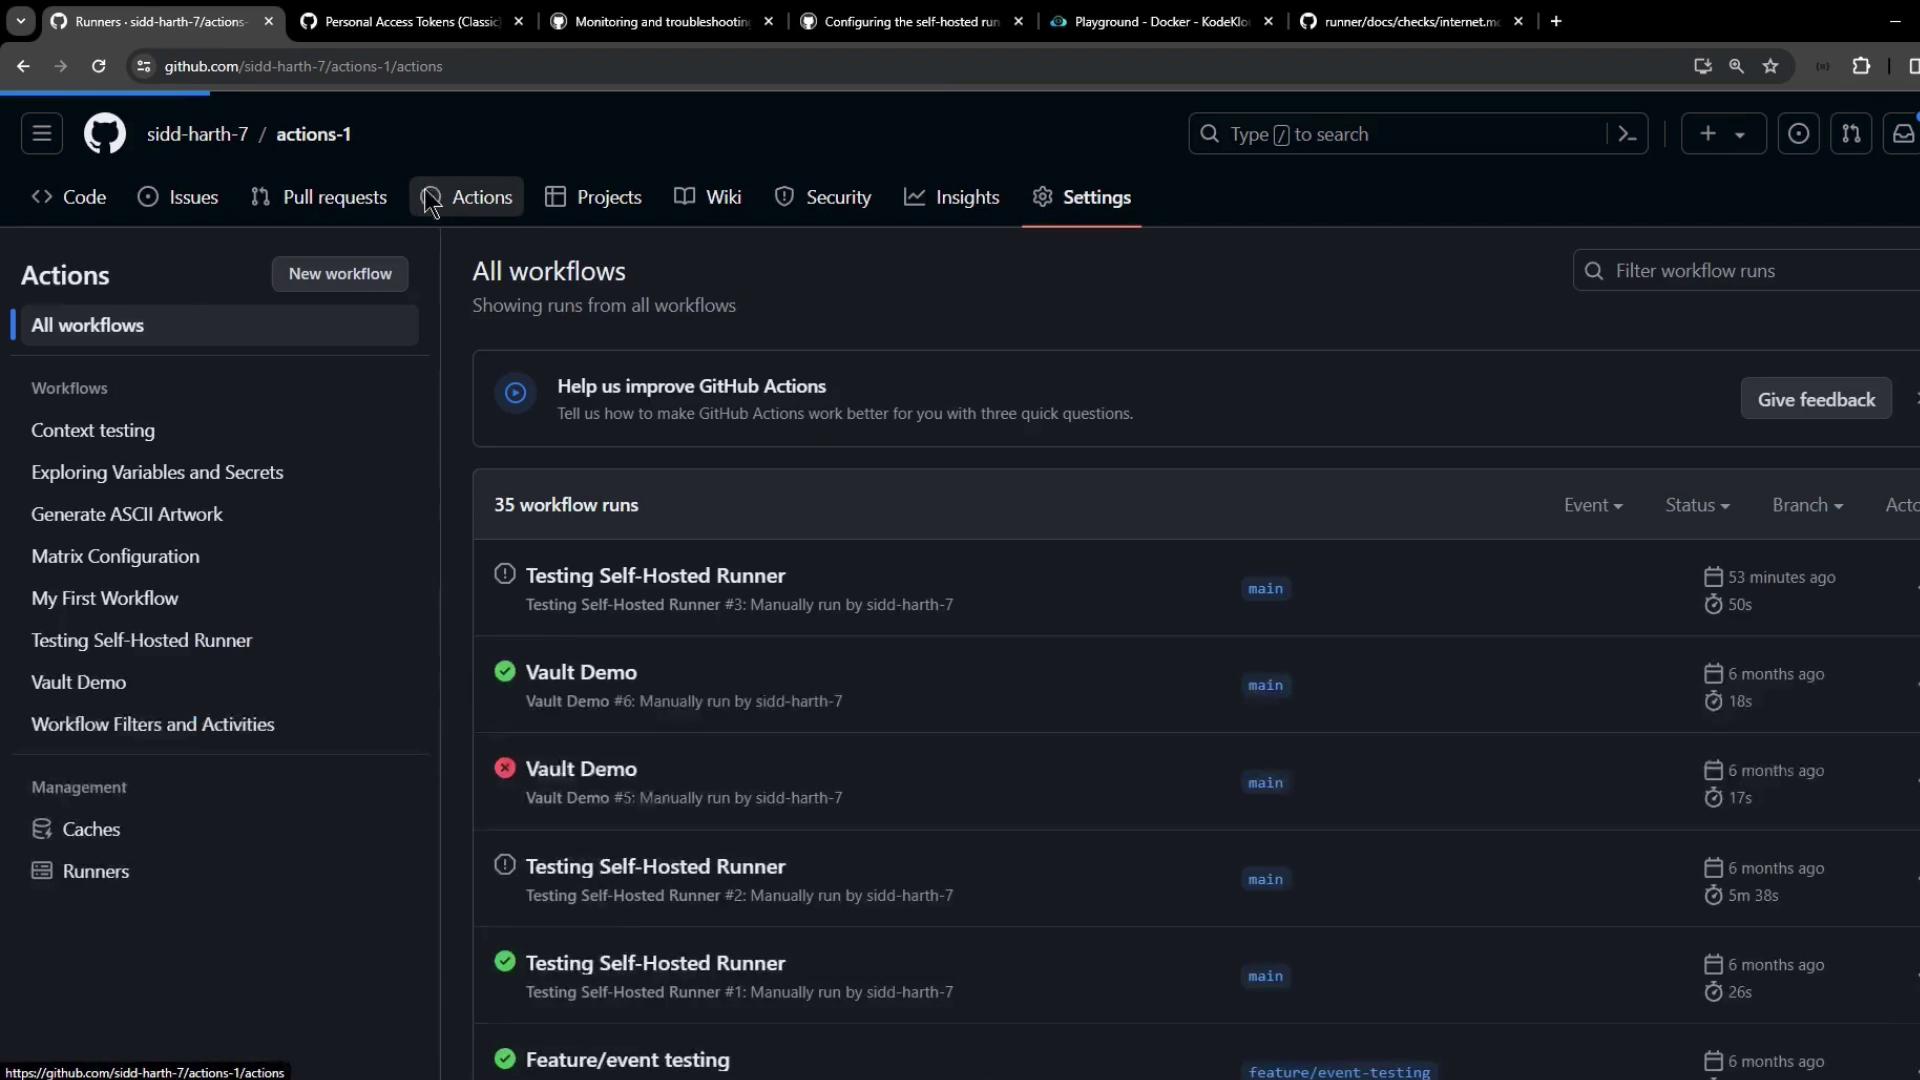Viewport: 1920px width, 1080px height.
Task: Open the create new plus dropdown
Action: click(x=1723, y=134)
